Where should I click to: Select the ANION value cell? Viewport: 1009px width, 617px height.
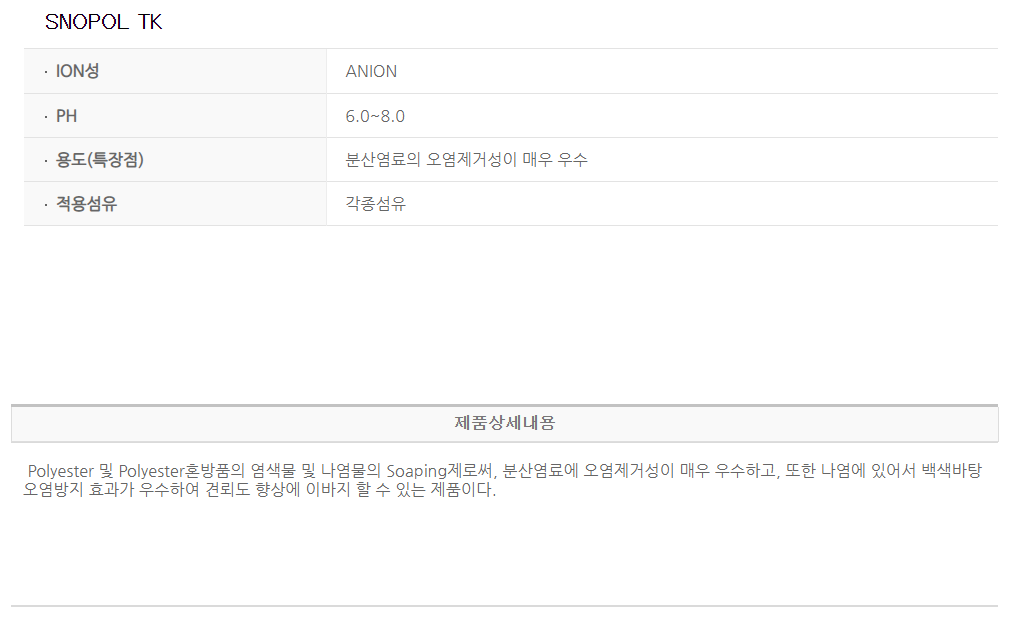371,71
